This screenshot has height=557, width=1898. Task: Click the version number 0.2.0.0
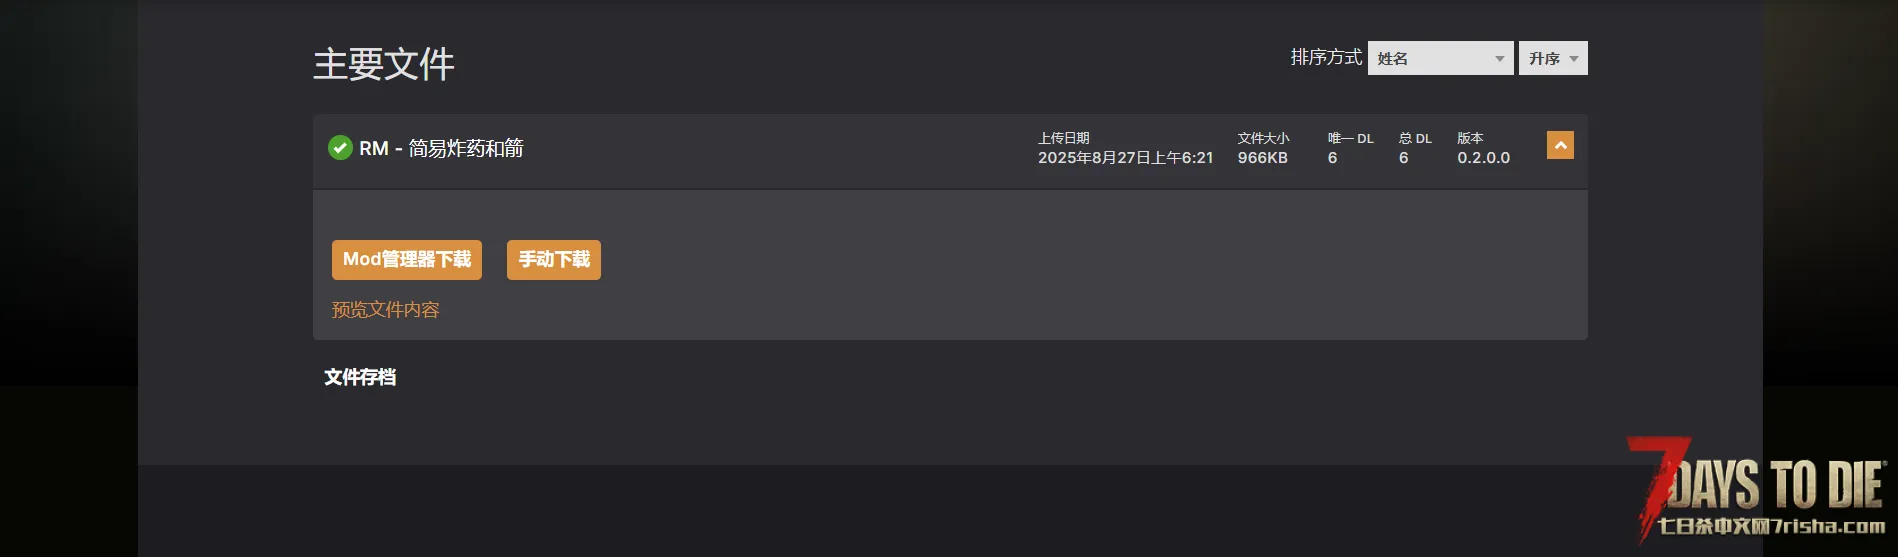(1484, 158)
